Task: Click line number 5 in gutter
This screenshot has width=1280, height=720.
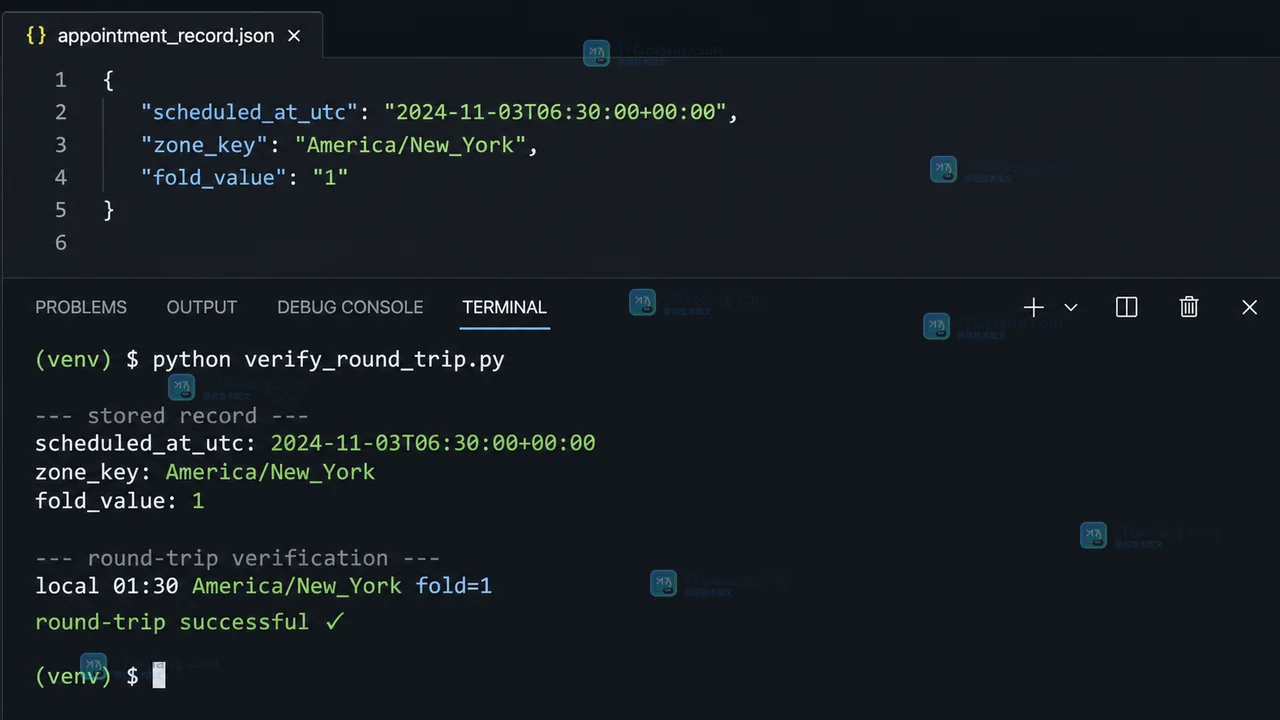Action: (61, 210)
